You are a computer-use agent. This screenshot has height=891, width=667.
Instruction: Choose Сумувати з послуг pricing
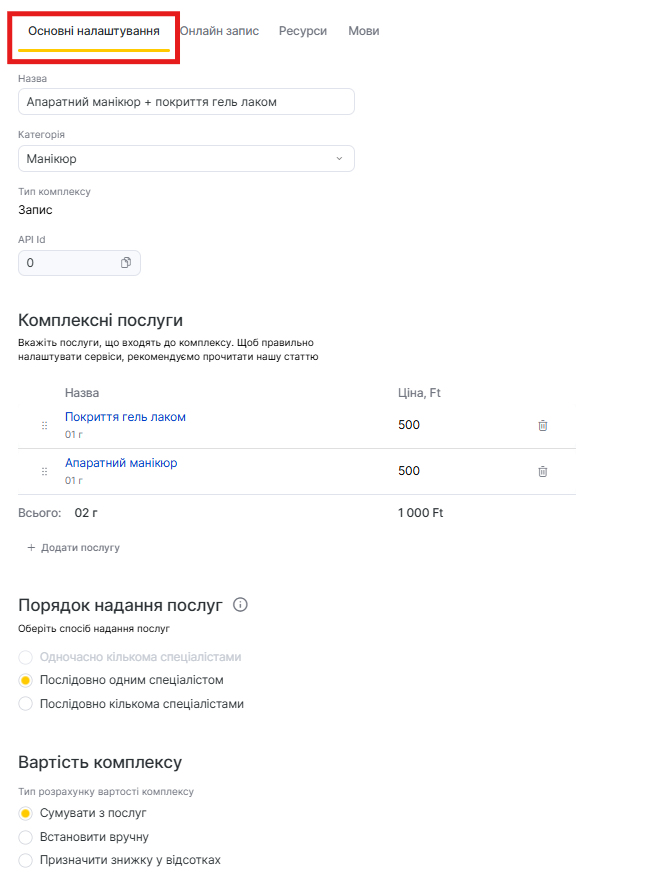pyautogui.click(x=26, y=813)
